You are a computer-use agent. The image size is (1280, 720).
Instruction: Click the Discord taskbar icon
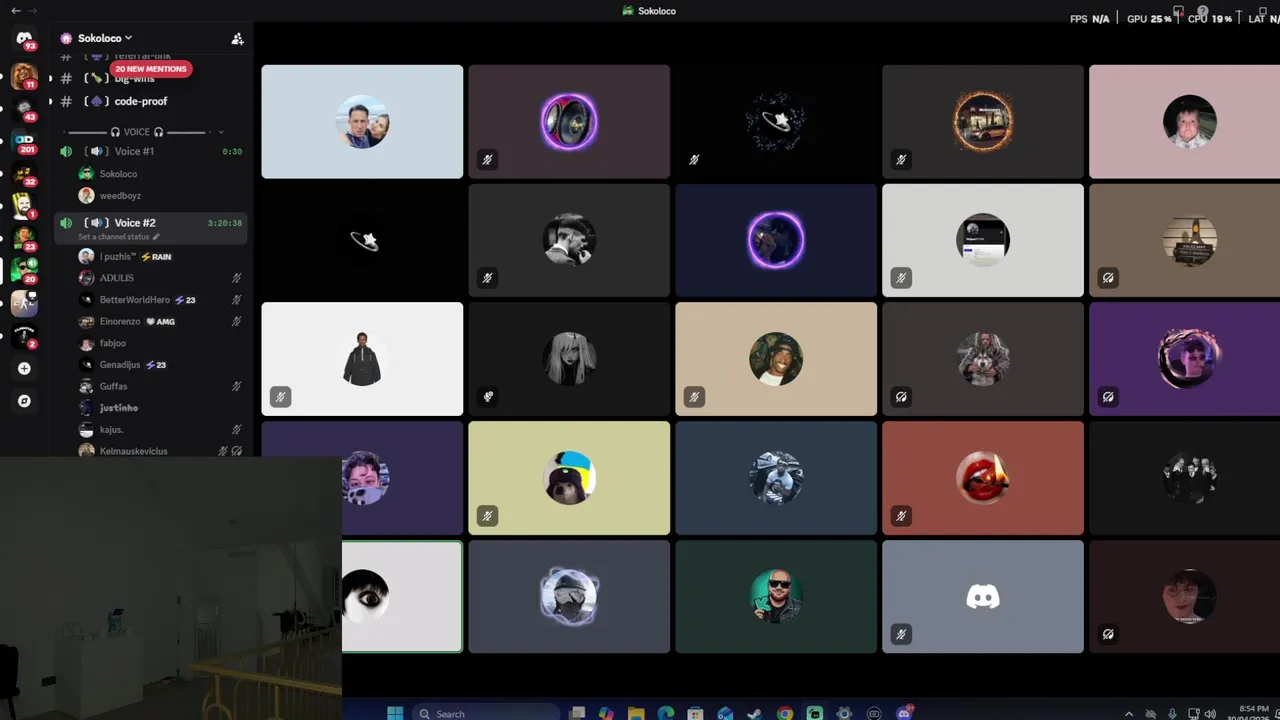(x=905, y=713)
